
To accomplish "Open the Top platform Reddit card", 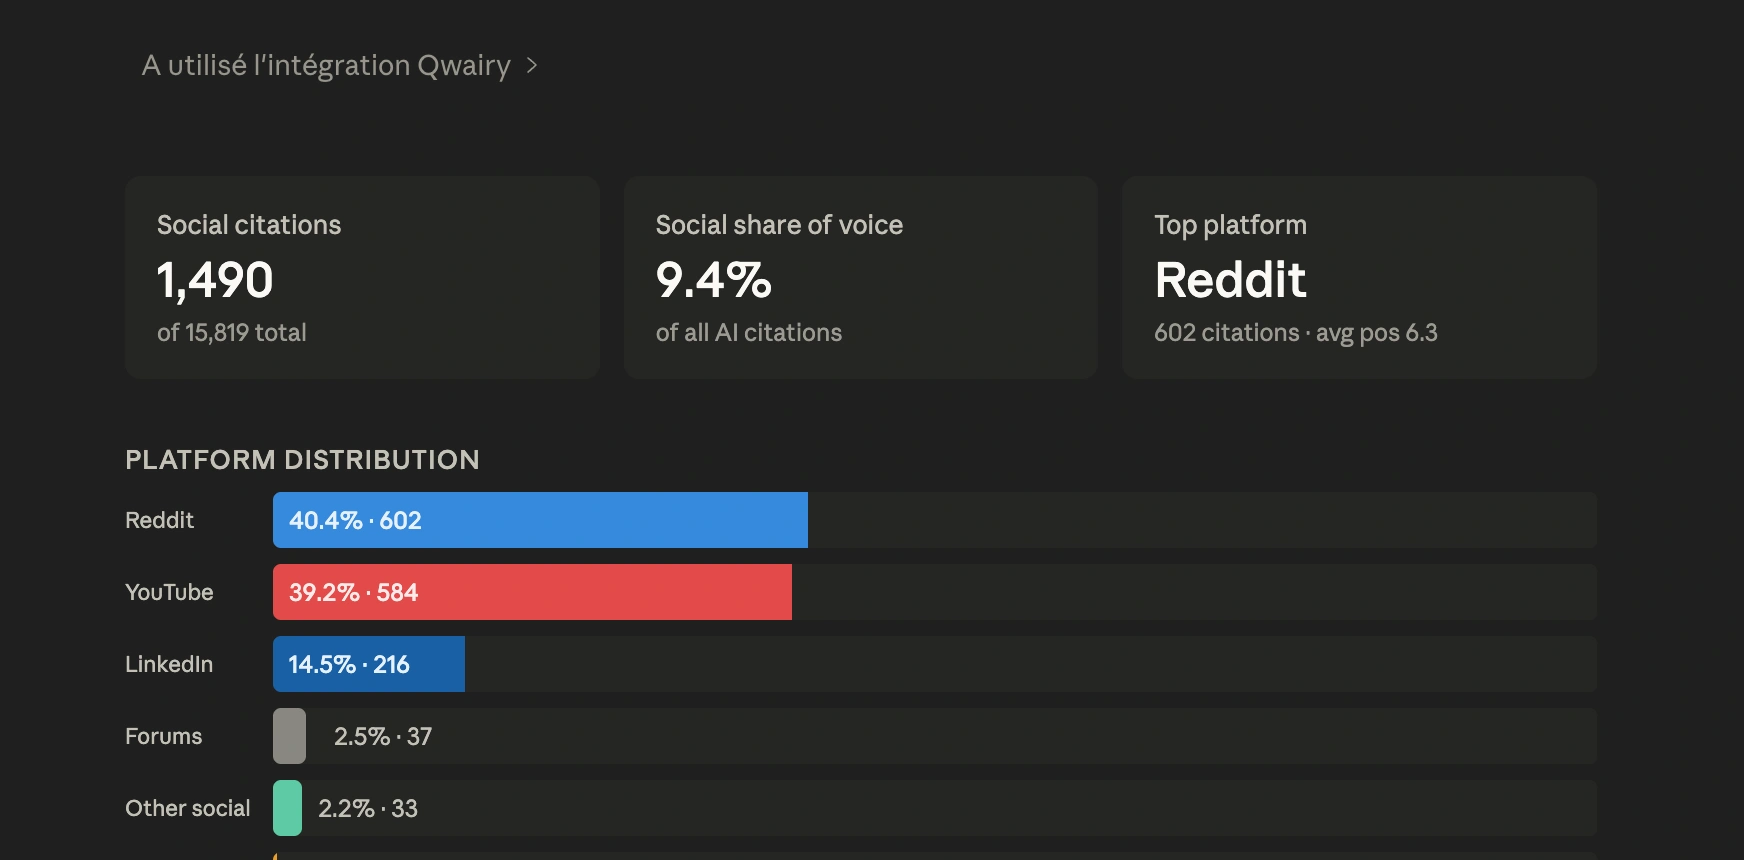I will click(x=1359, y=278).
